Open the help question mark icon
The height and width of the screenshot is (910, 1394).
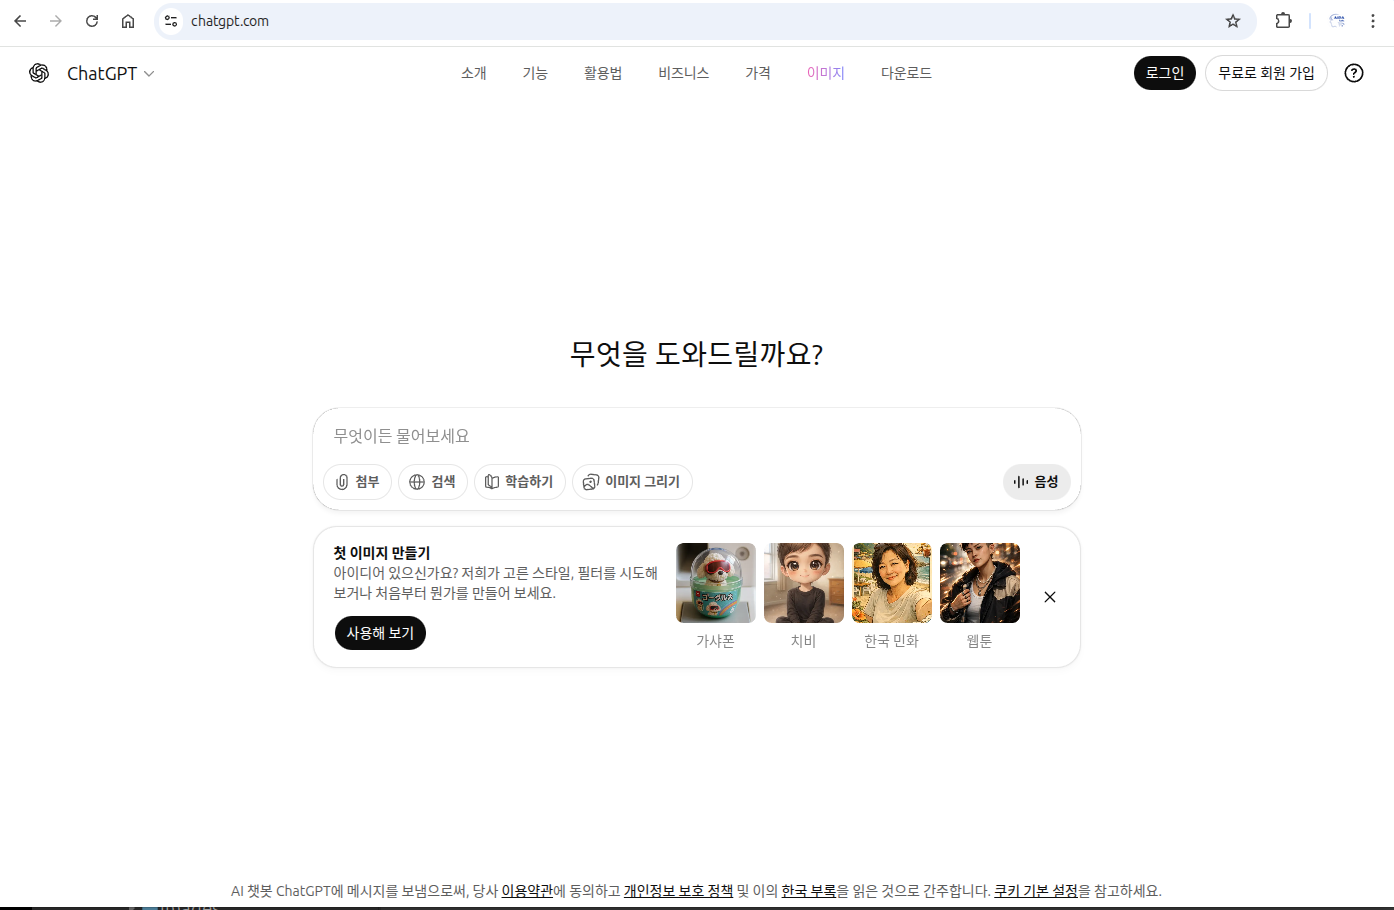click(1353, 73)
